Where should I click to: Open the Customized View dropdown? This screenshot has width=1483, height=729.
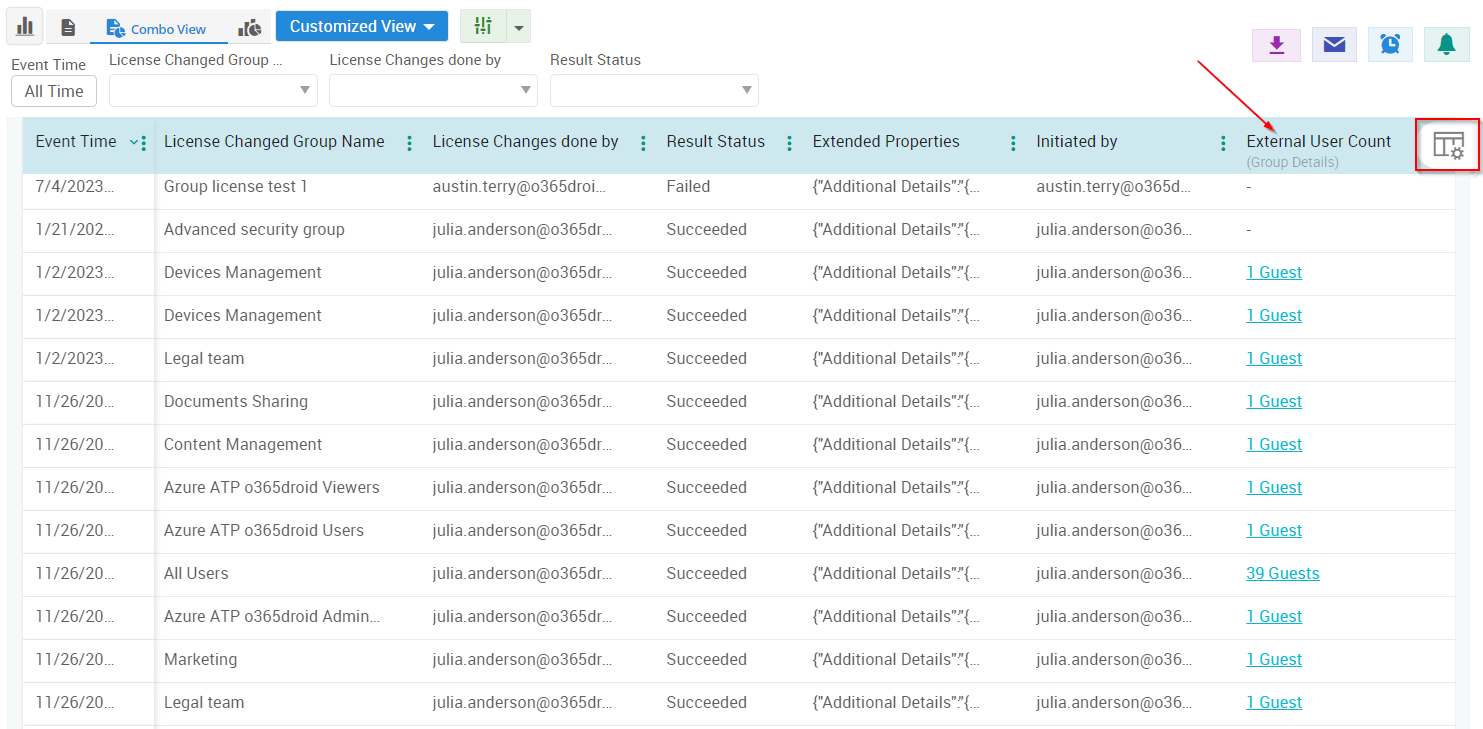(x=361, y=25)
